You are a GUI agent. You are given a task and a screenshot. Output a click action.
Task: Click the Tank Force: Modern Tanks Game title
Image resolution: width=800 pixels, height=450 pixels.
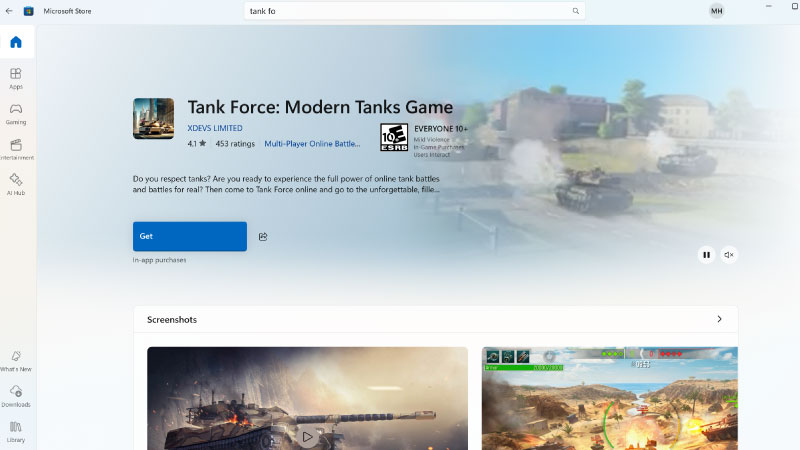320,107
